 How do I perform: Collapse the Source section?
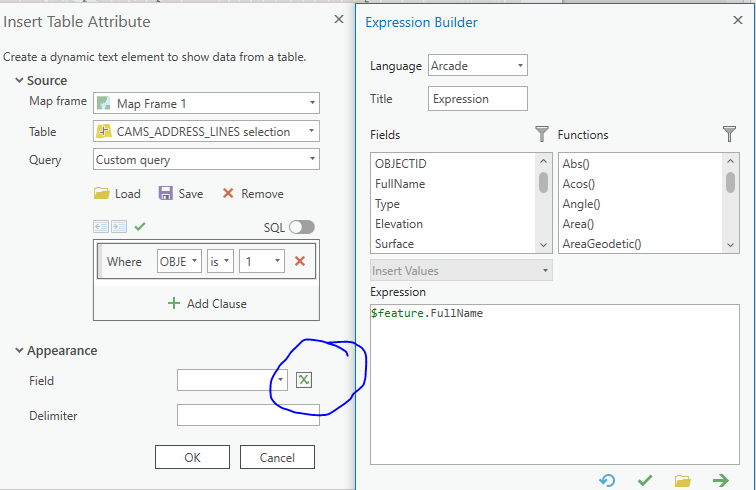tap(20, 80)
